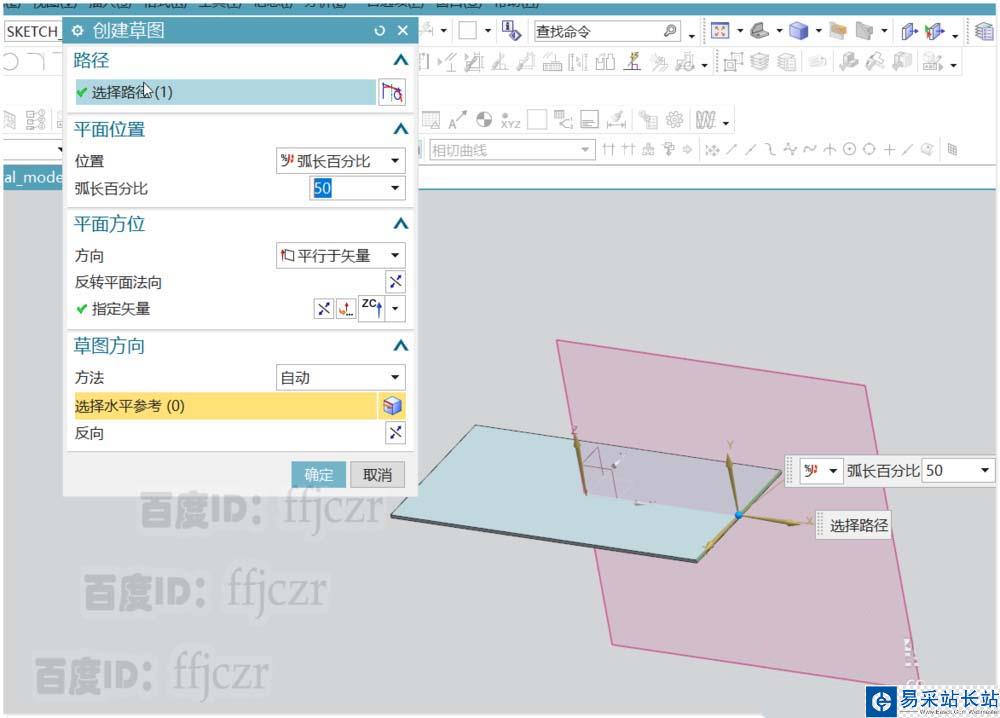Select the 选择水平参考 (0) row
1000x718 pixels.
pyautogui.click(x=225, y=406)
